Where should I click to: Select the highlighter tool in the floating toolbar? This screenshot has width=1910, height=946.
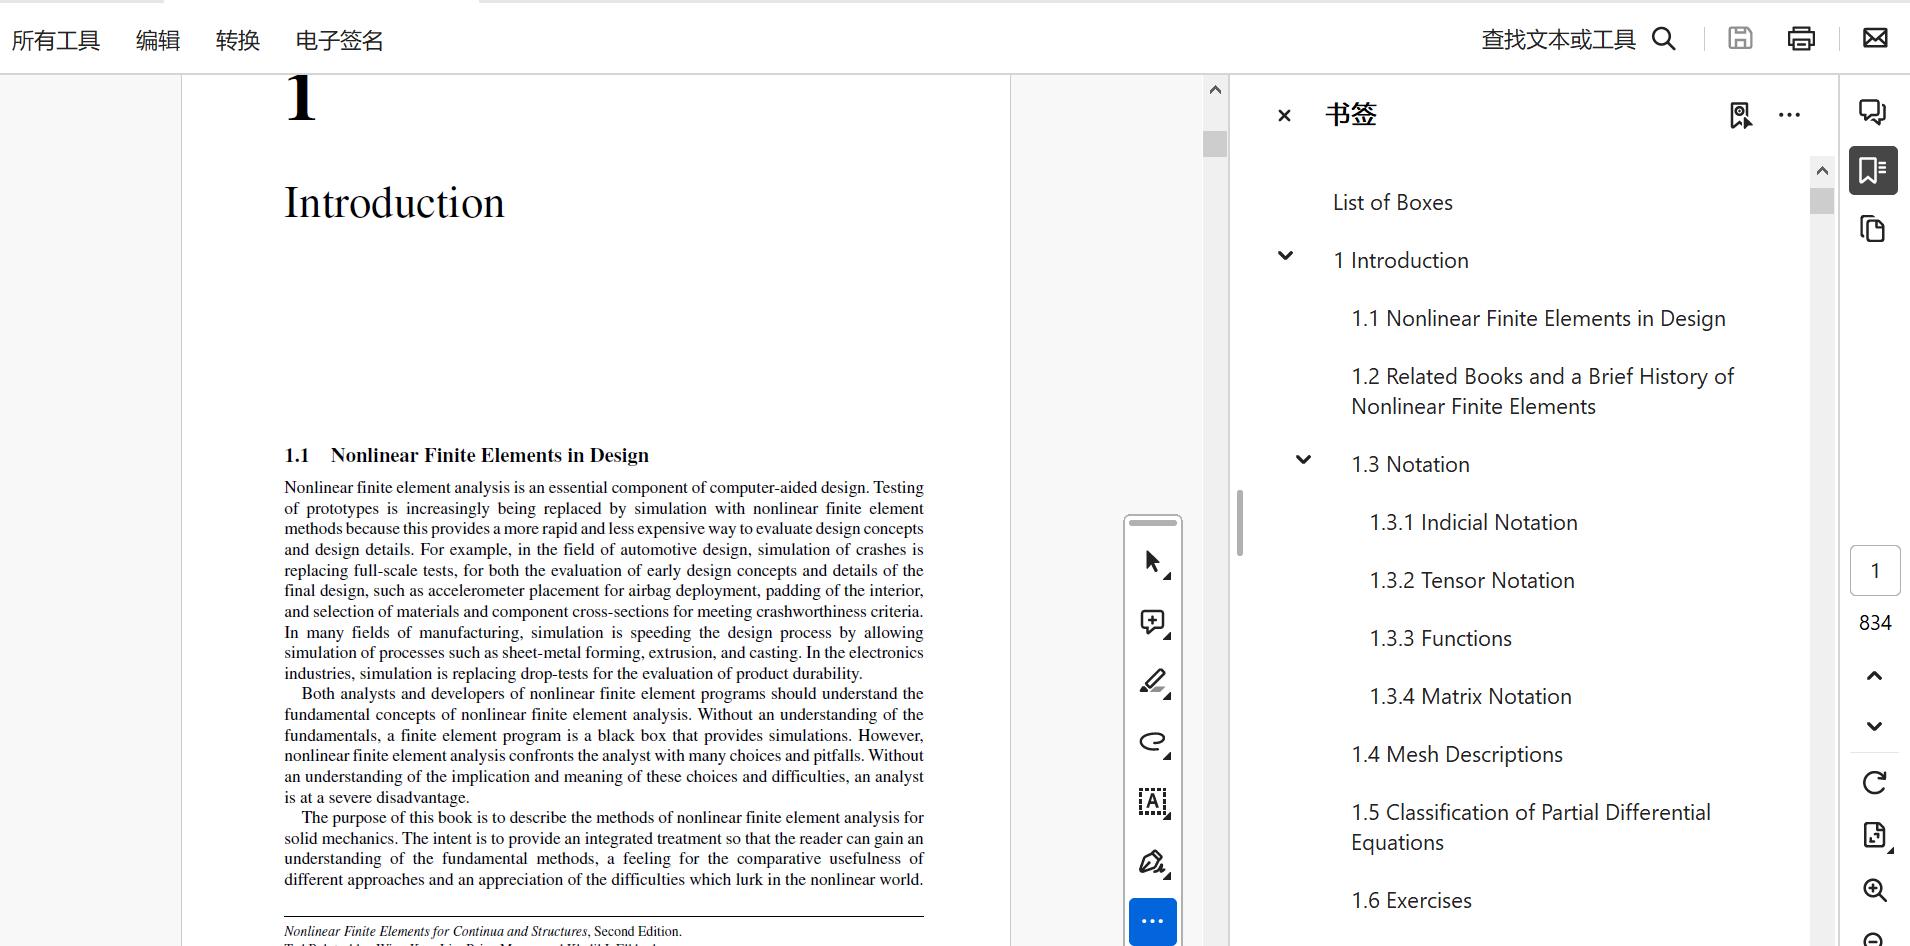[1153, 682]
